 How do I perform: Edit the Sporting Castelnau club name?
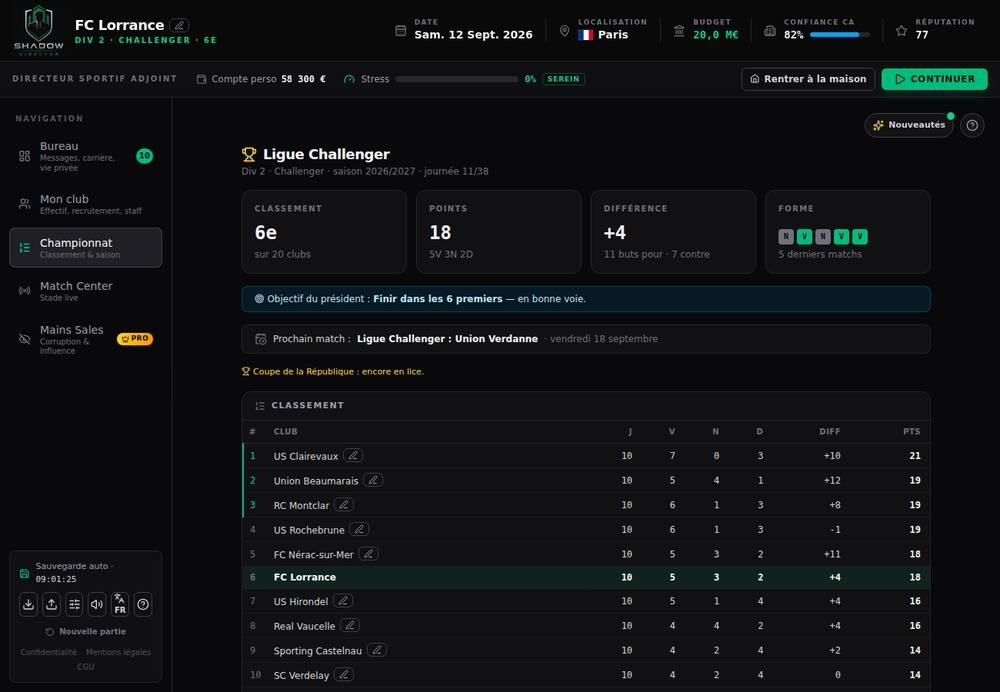coord(377,650)
